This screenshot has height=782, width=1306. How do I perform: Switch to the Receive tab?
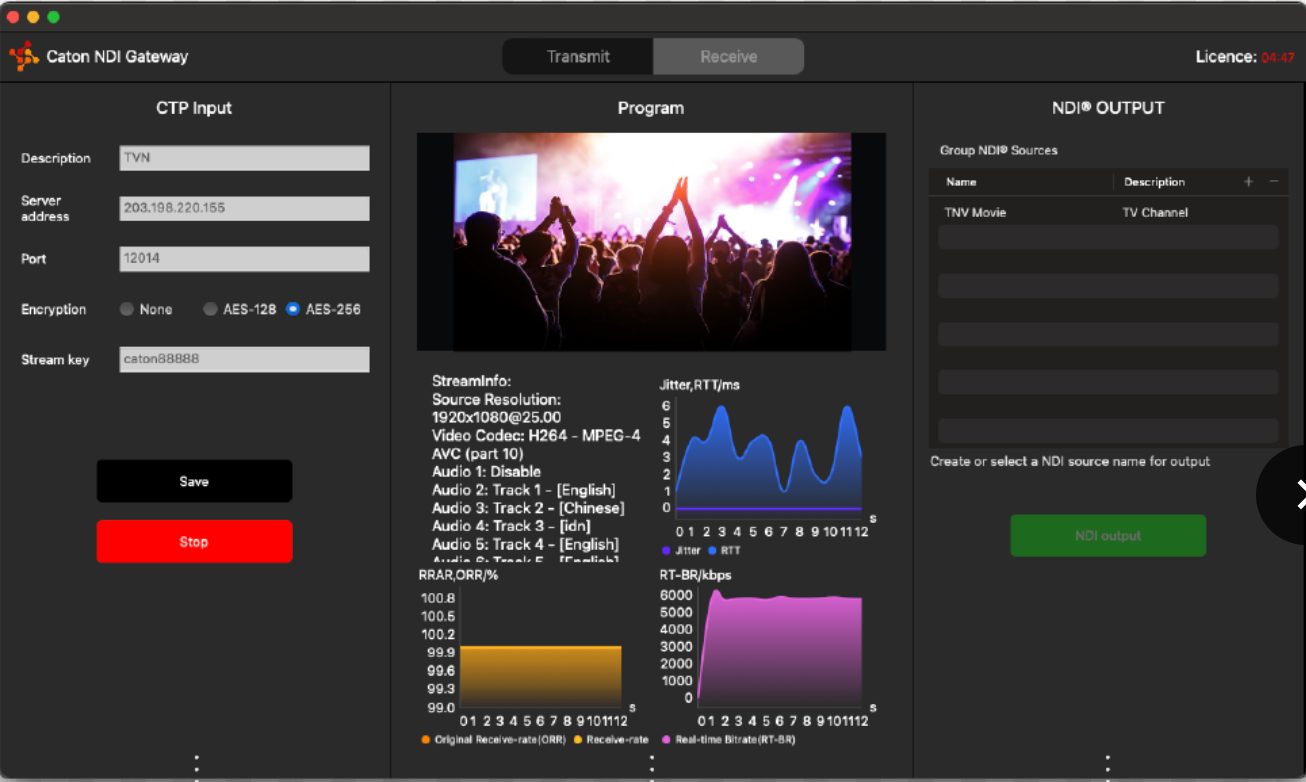pos(728,57)
